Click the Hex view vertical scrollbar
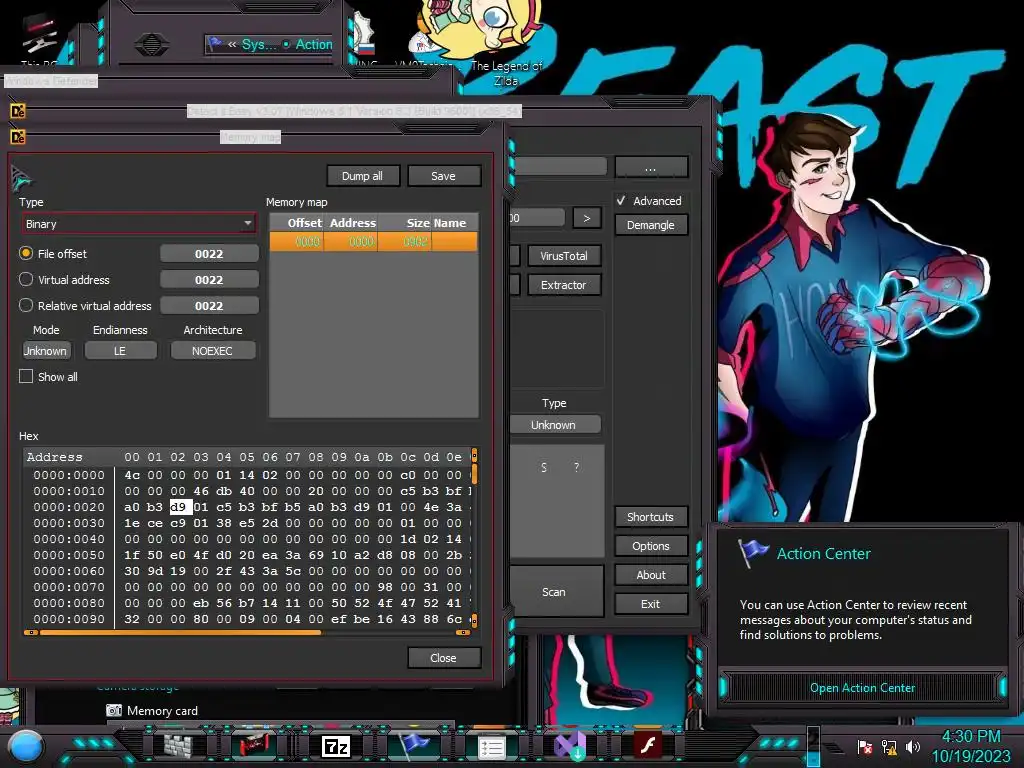The height and width of the screenshot is (768, 1024). 474,536
